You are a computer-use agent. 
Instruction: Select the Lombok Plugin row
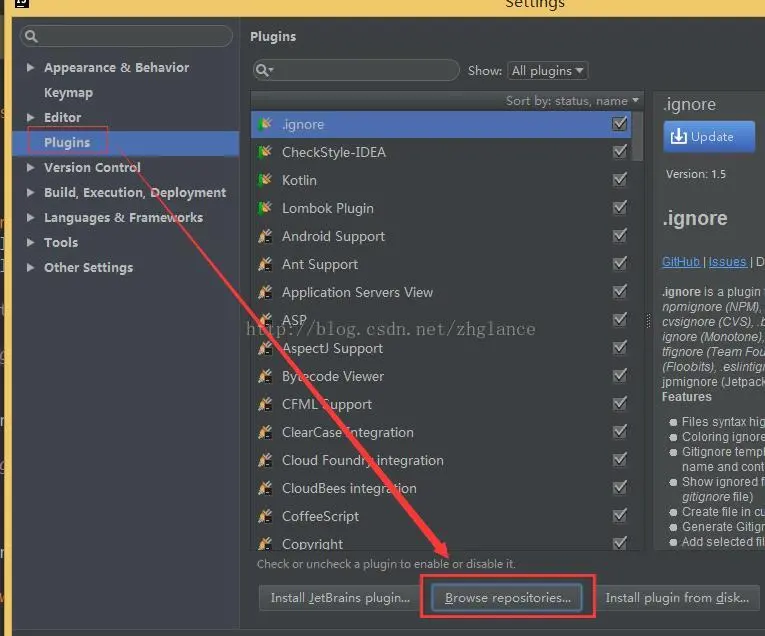442,208
